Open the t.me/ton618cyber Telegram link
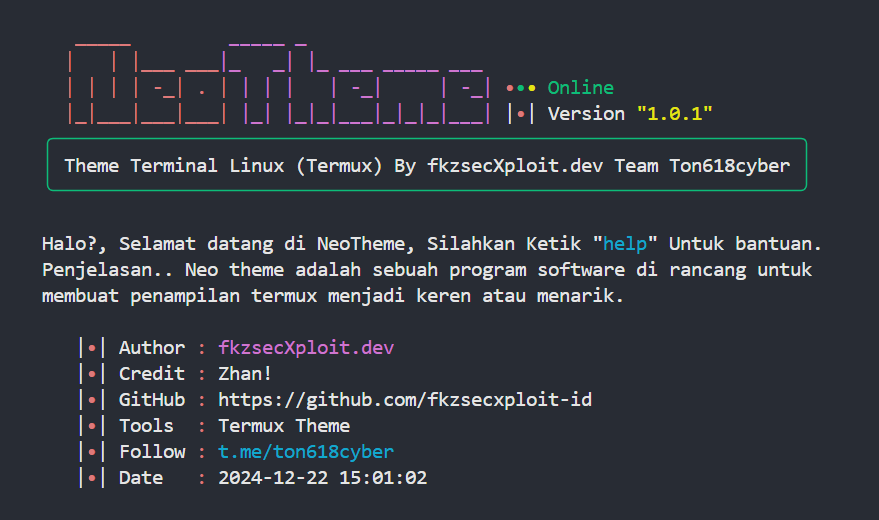 click(306, 452)
